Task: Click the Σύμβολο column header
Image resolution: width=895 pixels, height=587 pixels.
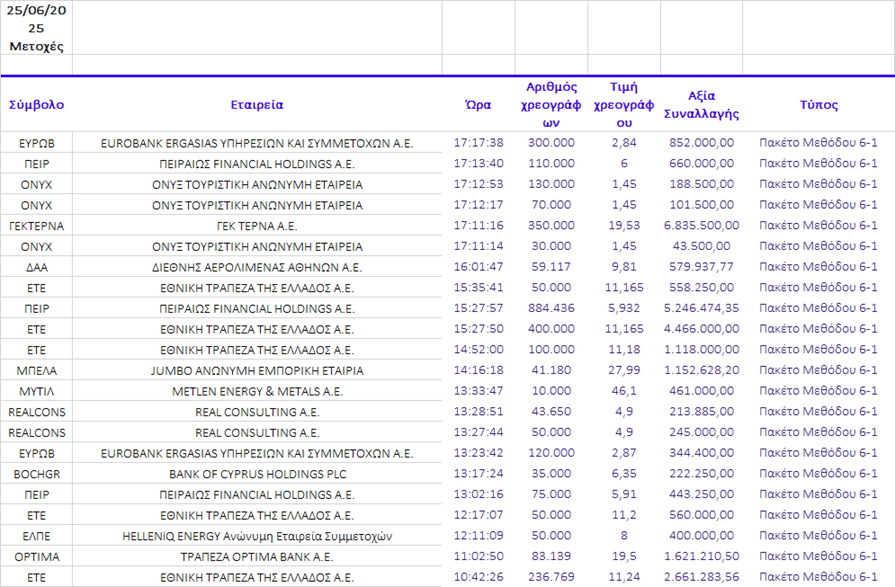Action: [x=36, y=105]
